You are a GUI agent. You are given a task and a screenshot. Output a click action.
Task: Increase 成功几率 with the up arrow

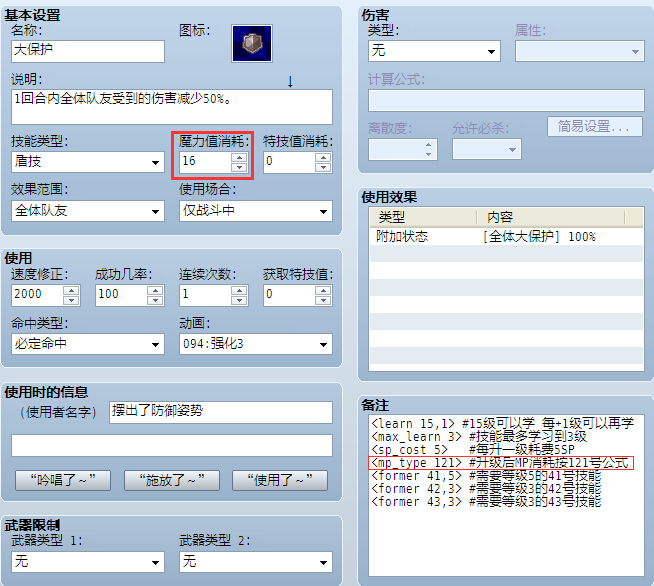click(155, 290)
